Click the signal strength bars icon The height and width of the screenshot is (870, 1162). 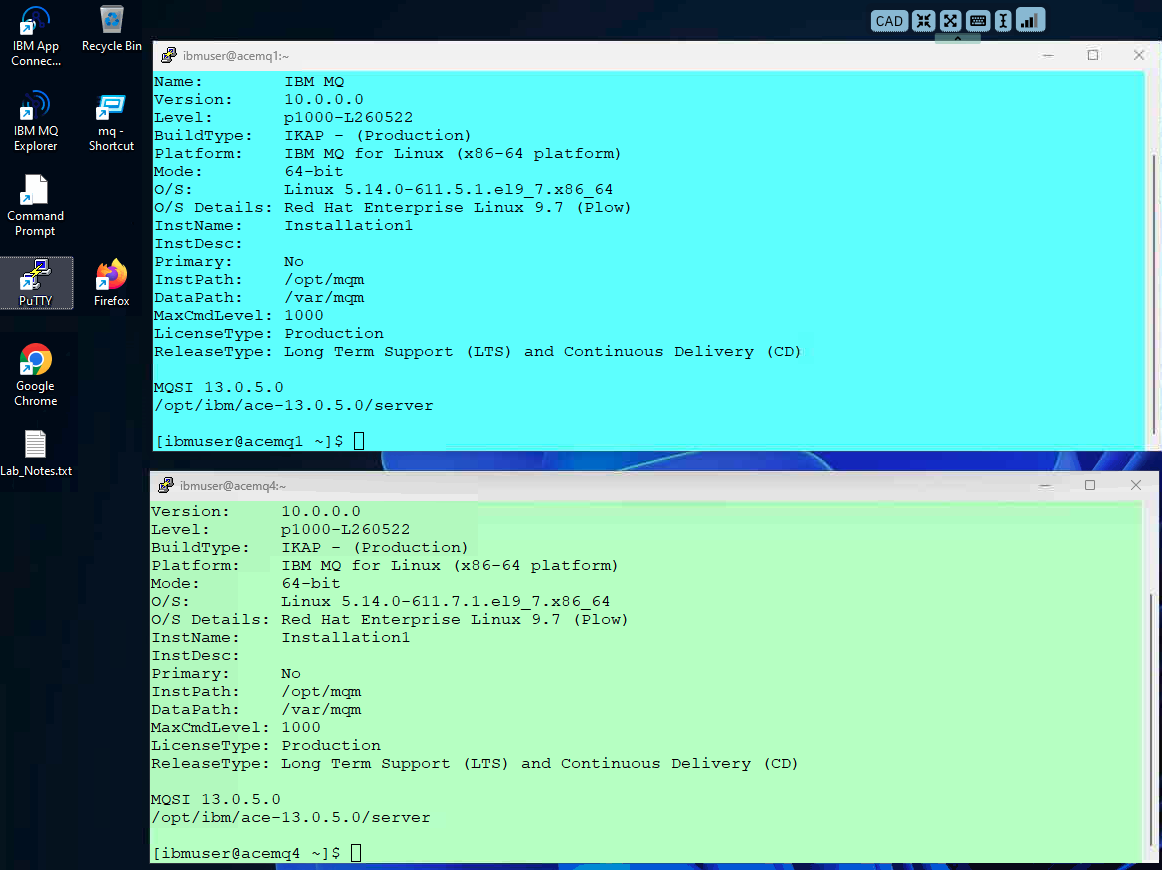(1030, 20)
